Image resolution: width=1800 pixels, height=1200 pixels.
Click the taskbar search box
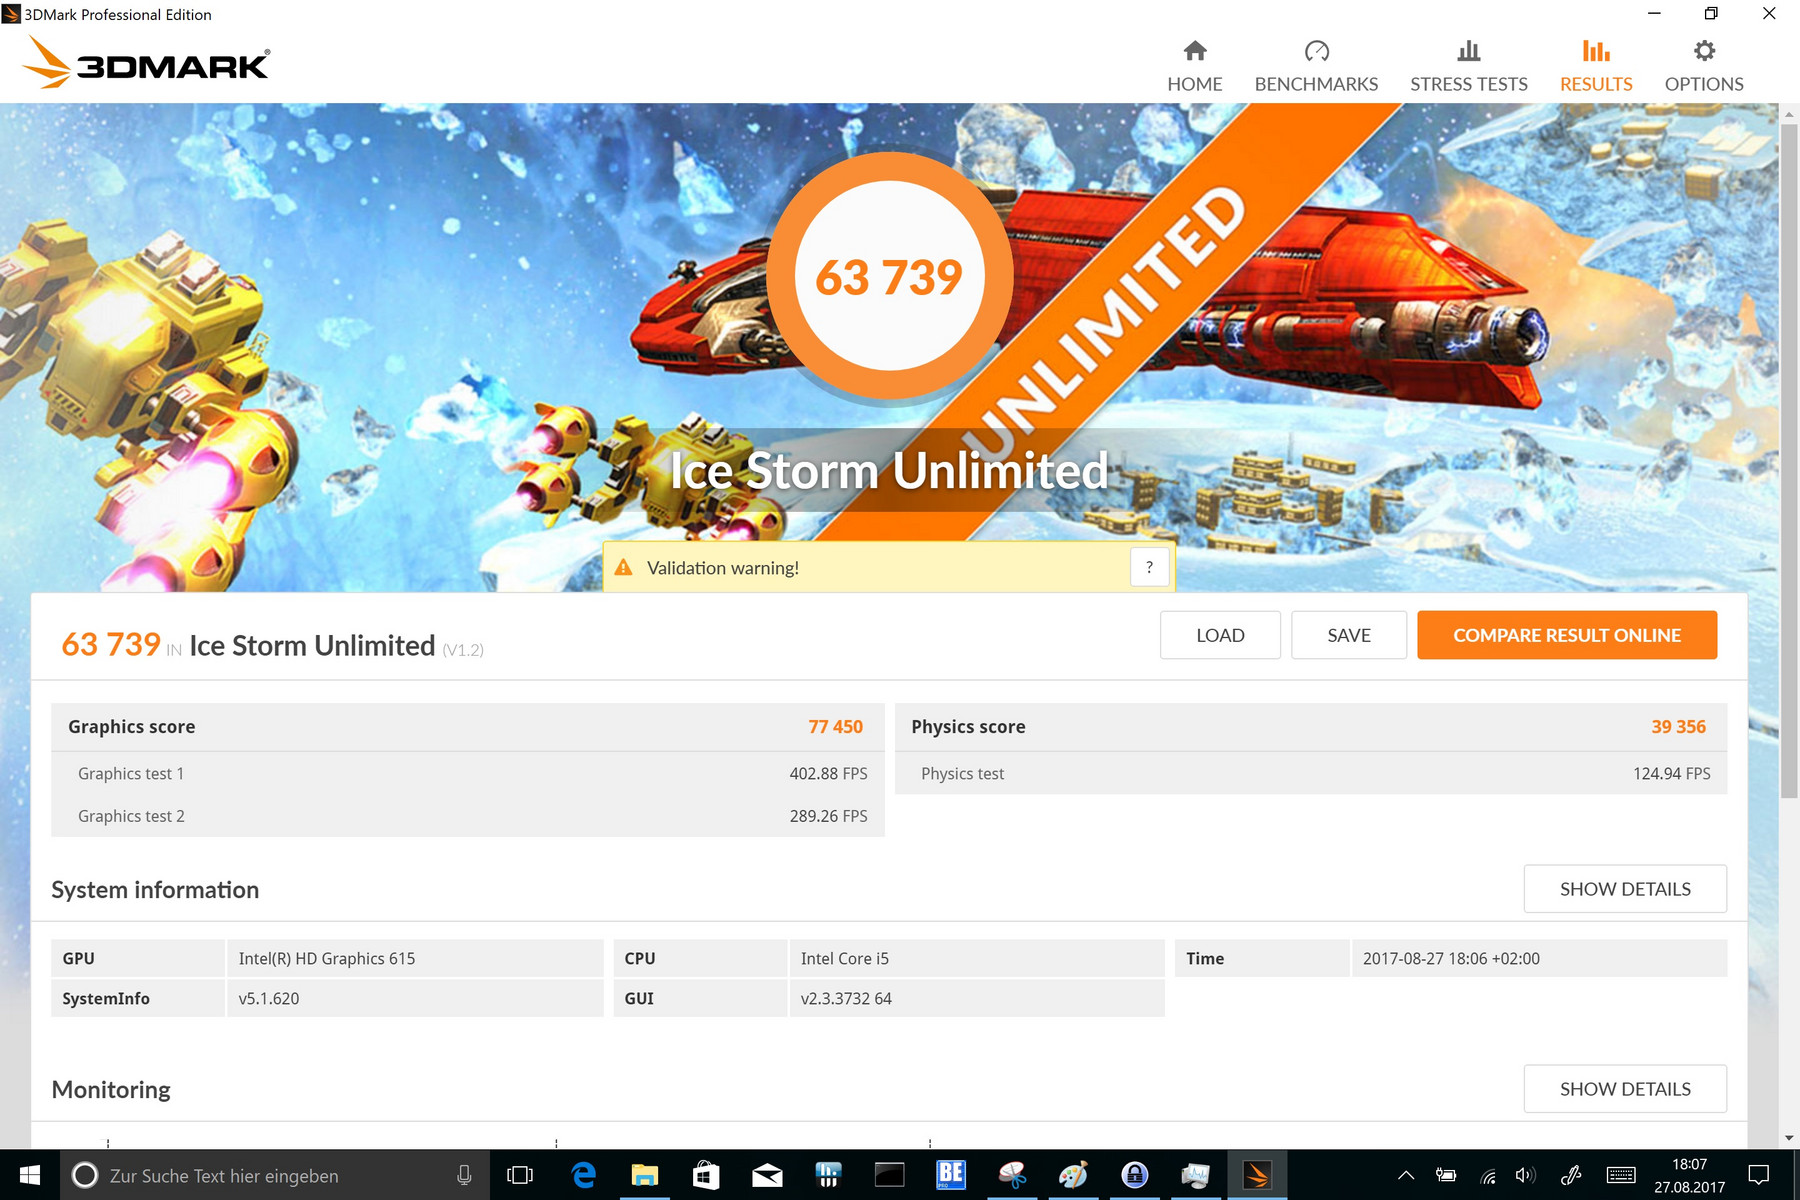(275, 1175)
